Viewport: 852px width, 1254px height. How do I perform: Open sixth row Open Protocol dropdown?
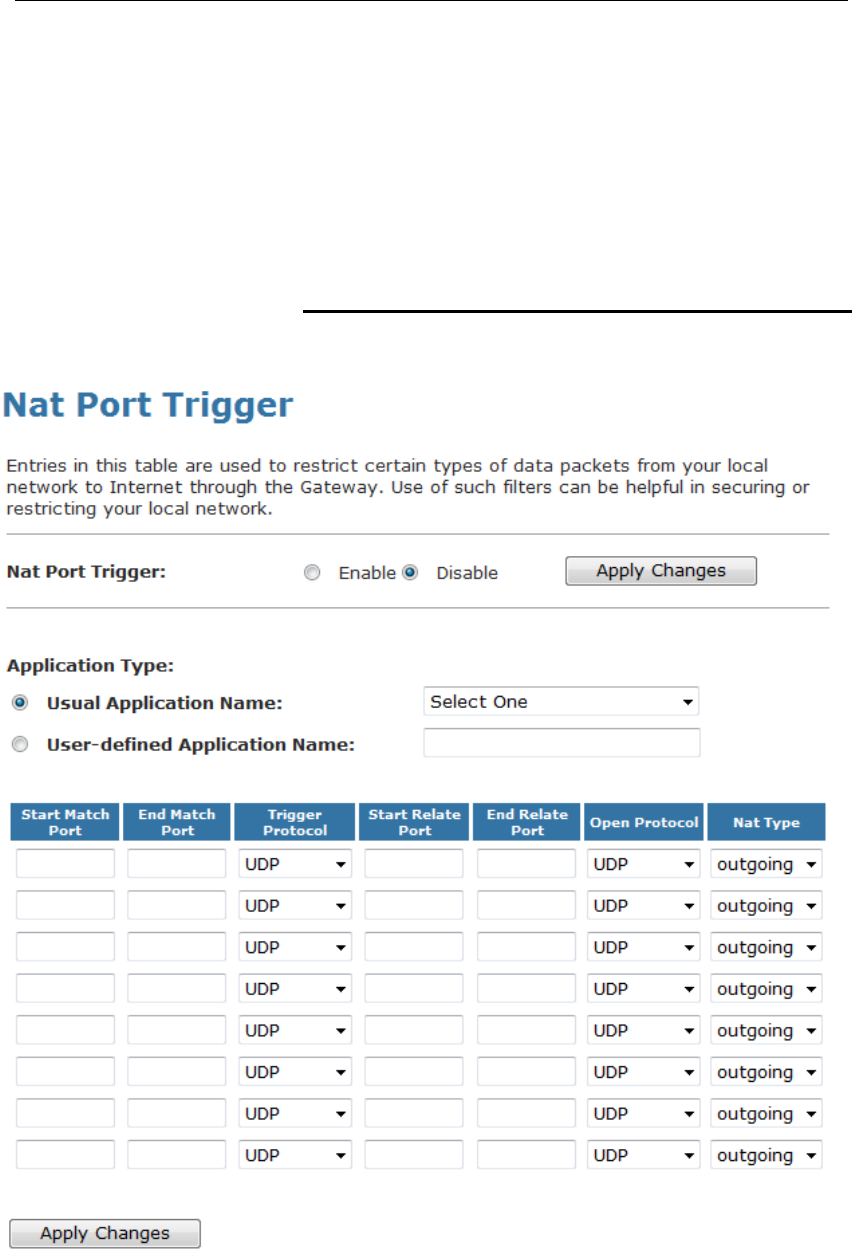(x=643, y=1072)
